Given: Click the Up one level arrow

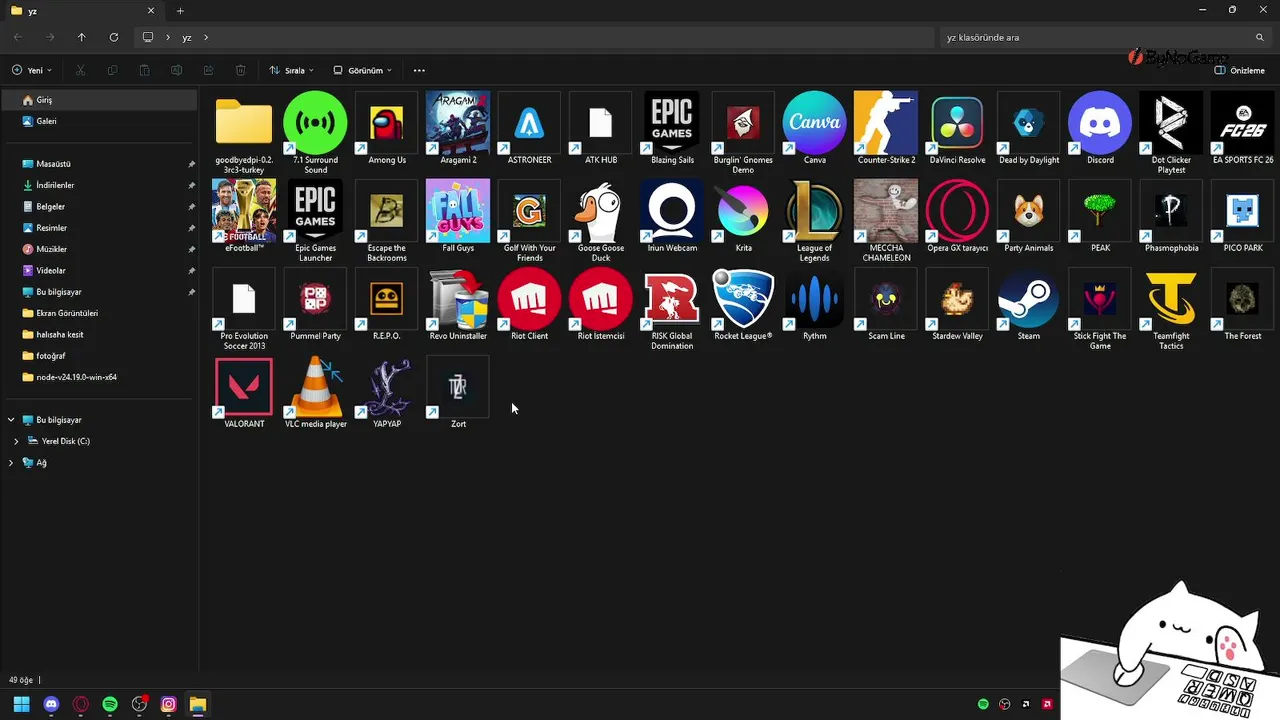Looking at the screenshot, I should pyautogui.click(x=82, y=37).
